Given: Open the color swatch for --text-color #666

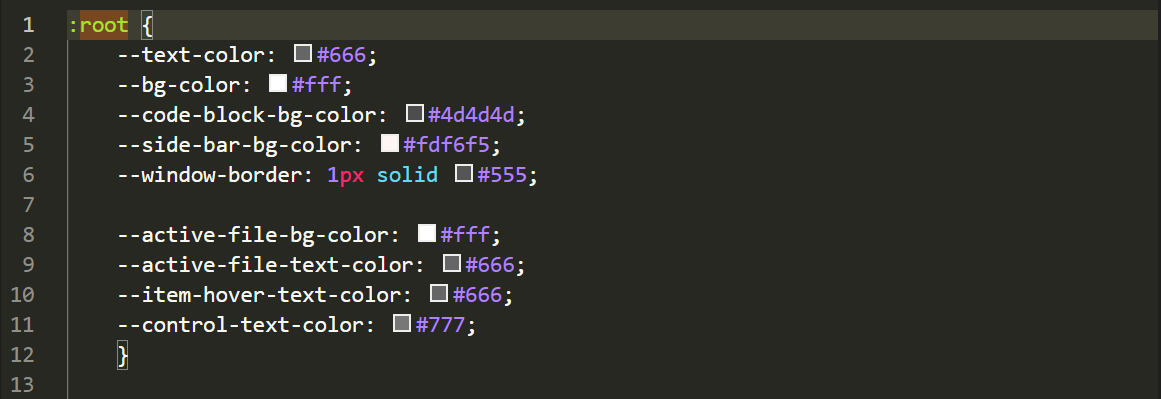Looking at the screenshot, I should [303, 53].
